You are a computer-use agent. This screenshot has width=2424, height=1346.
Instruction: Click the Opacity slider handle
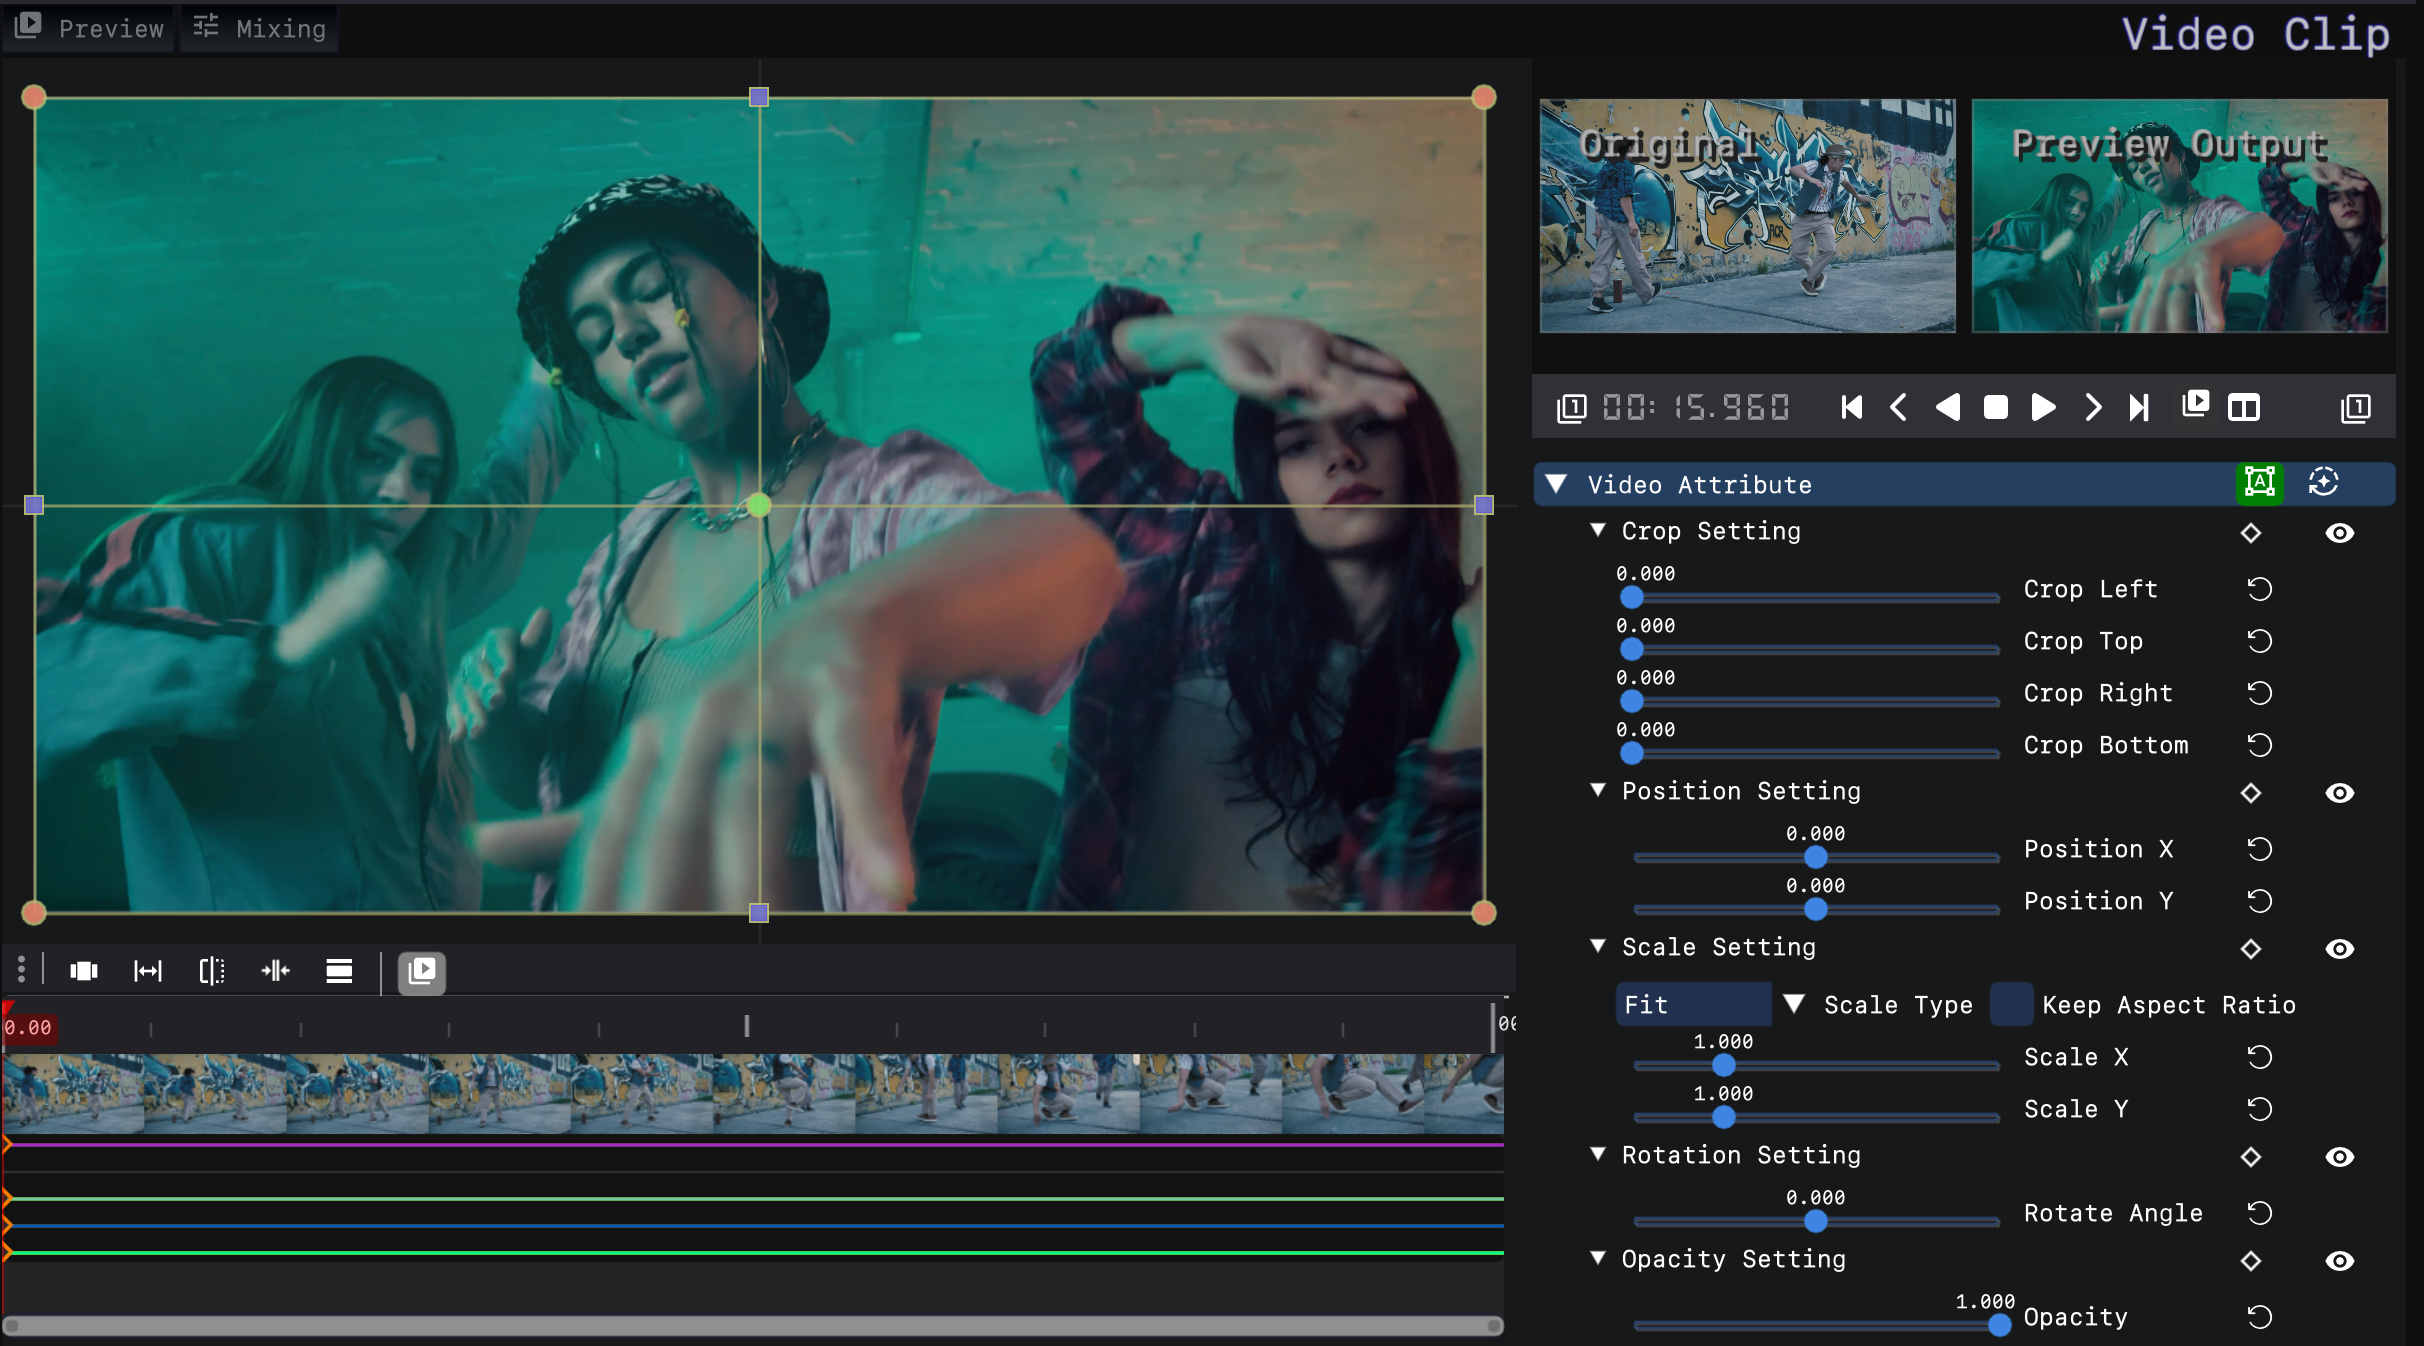click(1999, 1325)
